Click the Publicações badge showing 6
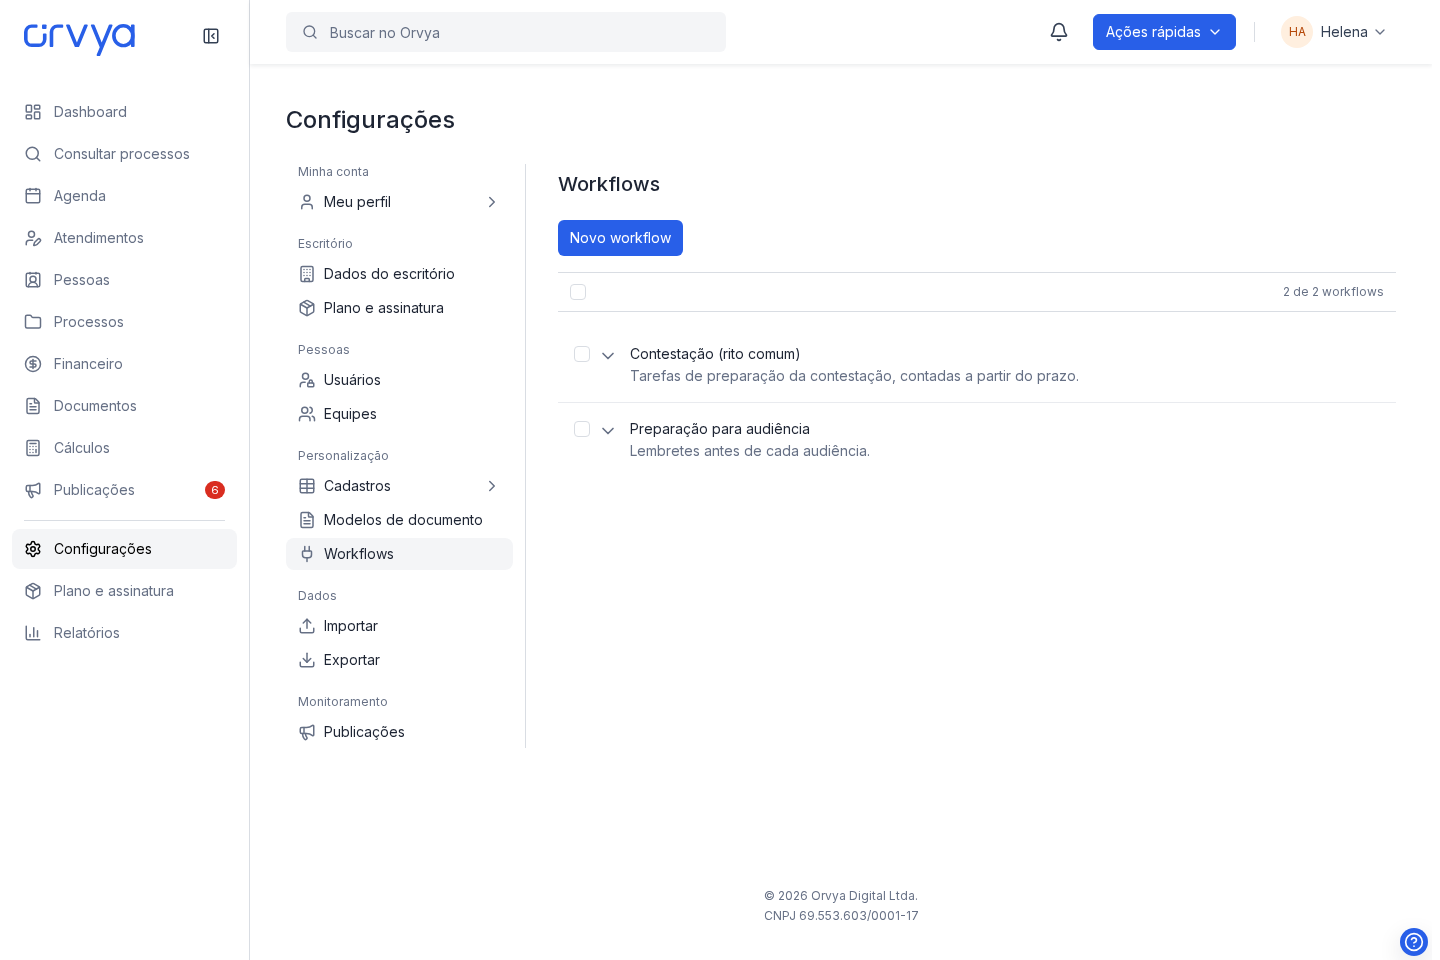The width and height of the screenshot is (1440, 960). pos(215,490)
